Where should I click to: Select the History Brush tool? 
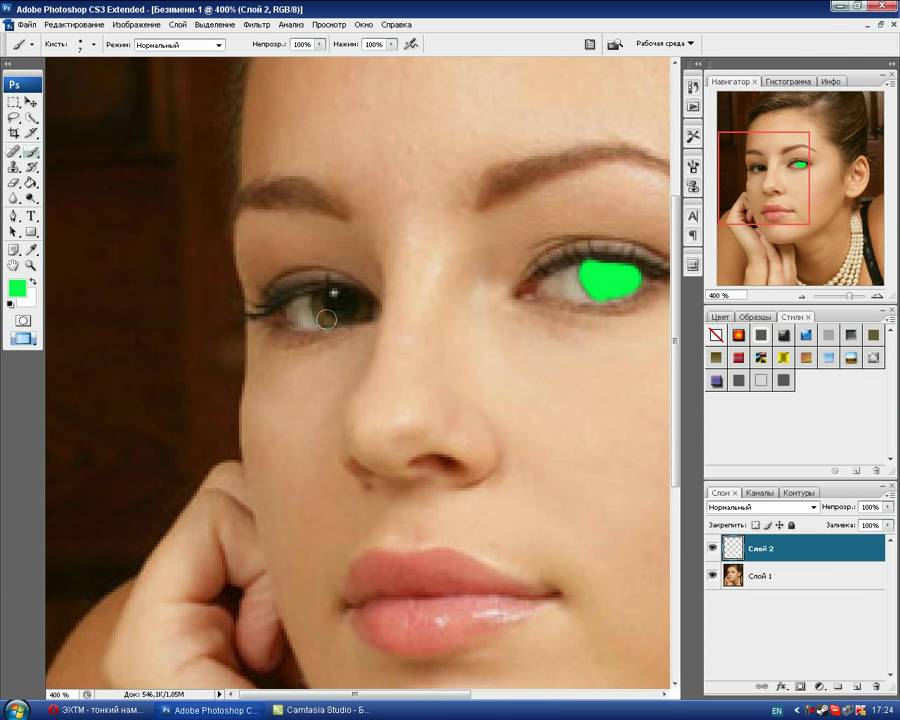tap(31, 167)
